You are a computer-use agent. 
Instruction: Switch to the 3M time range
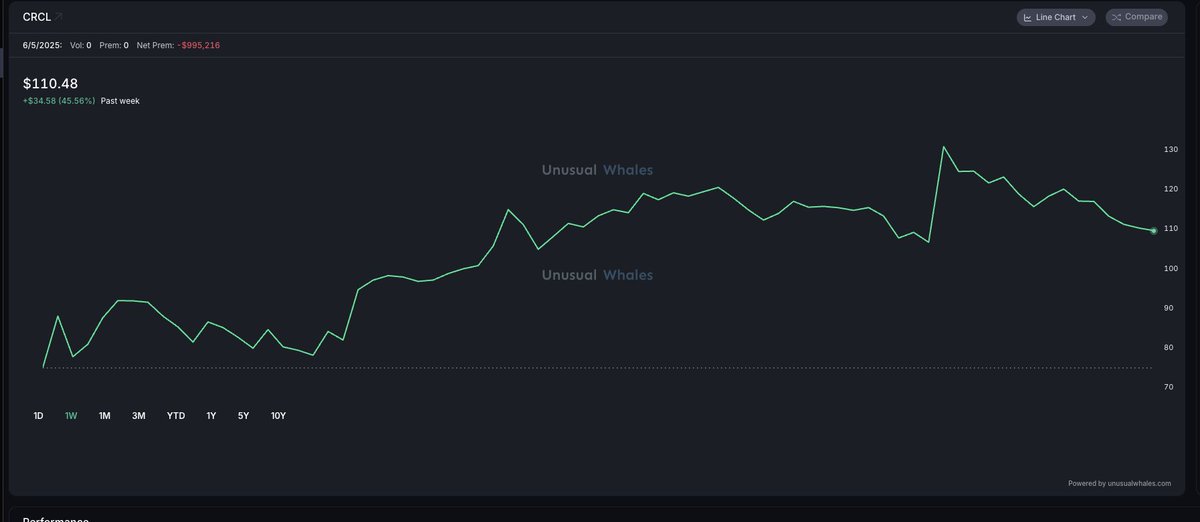pos(138,415)
